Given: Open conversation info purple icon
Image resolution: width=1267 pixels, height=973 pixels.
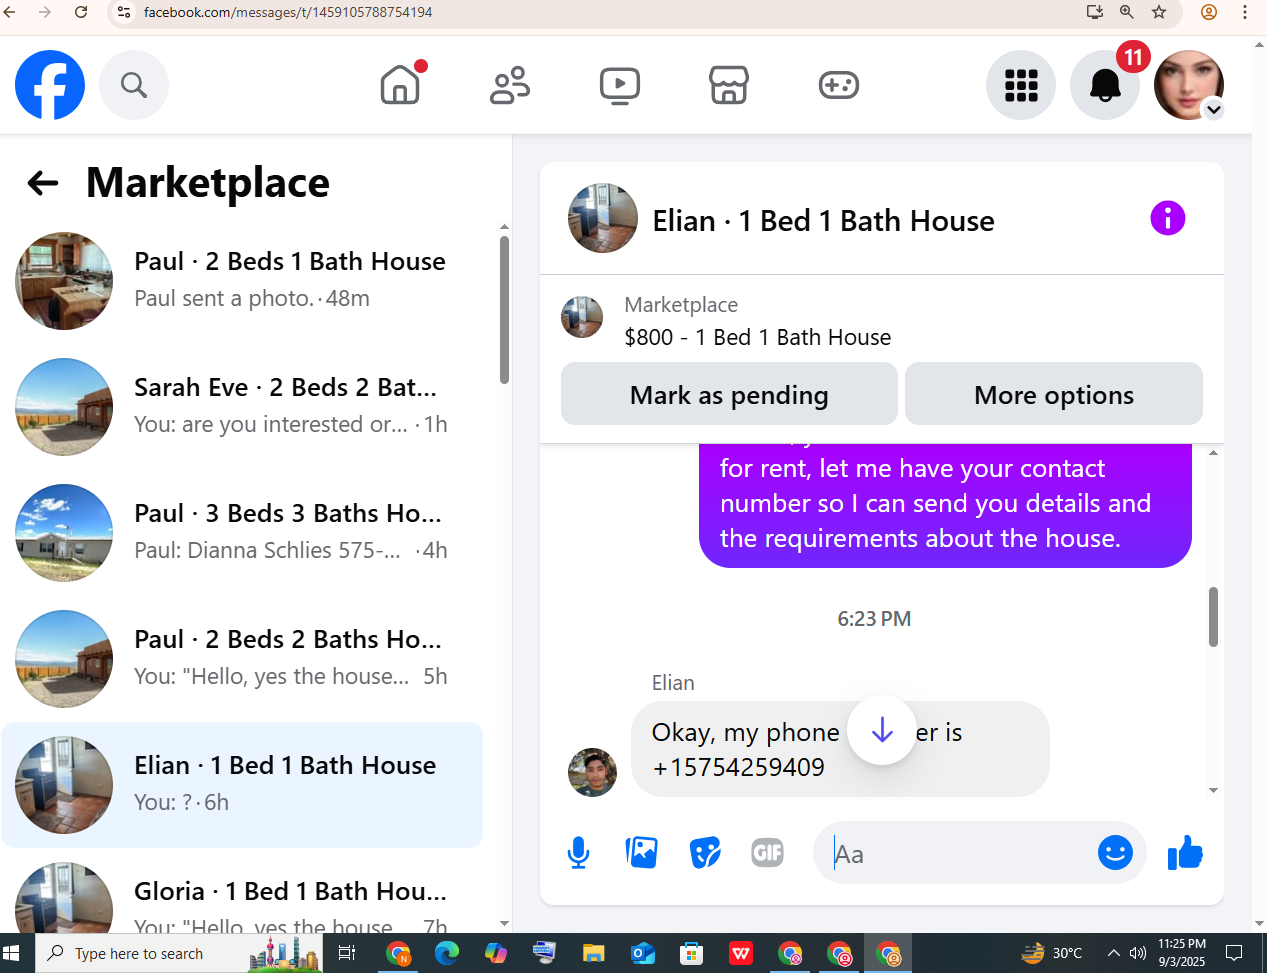Looking at the screenshot, I should point(1167,218).
